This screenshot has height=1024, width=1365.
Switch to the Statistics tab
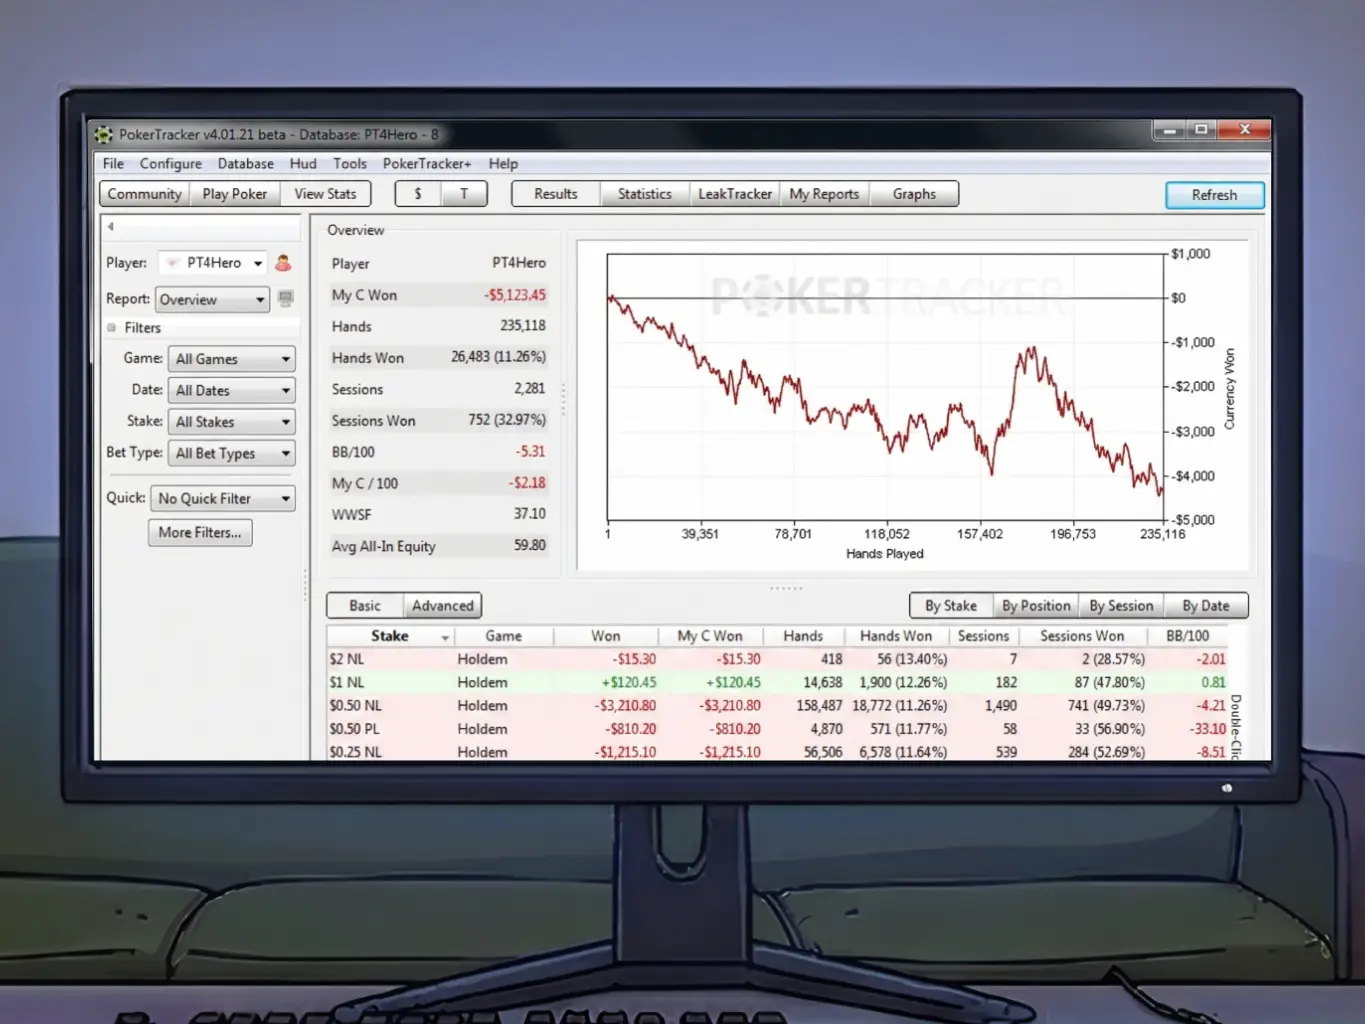(x=644, y=193)
